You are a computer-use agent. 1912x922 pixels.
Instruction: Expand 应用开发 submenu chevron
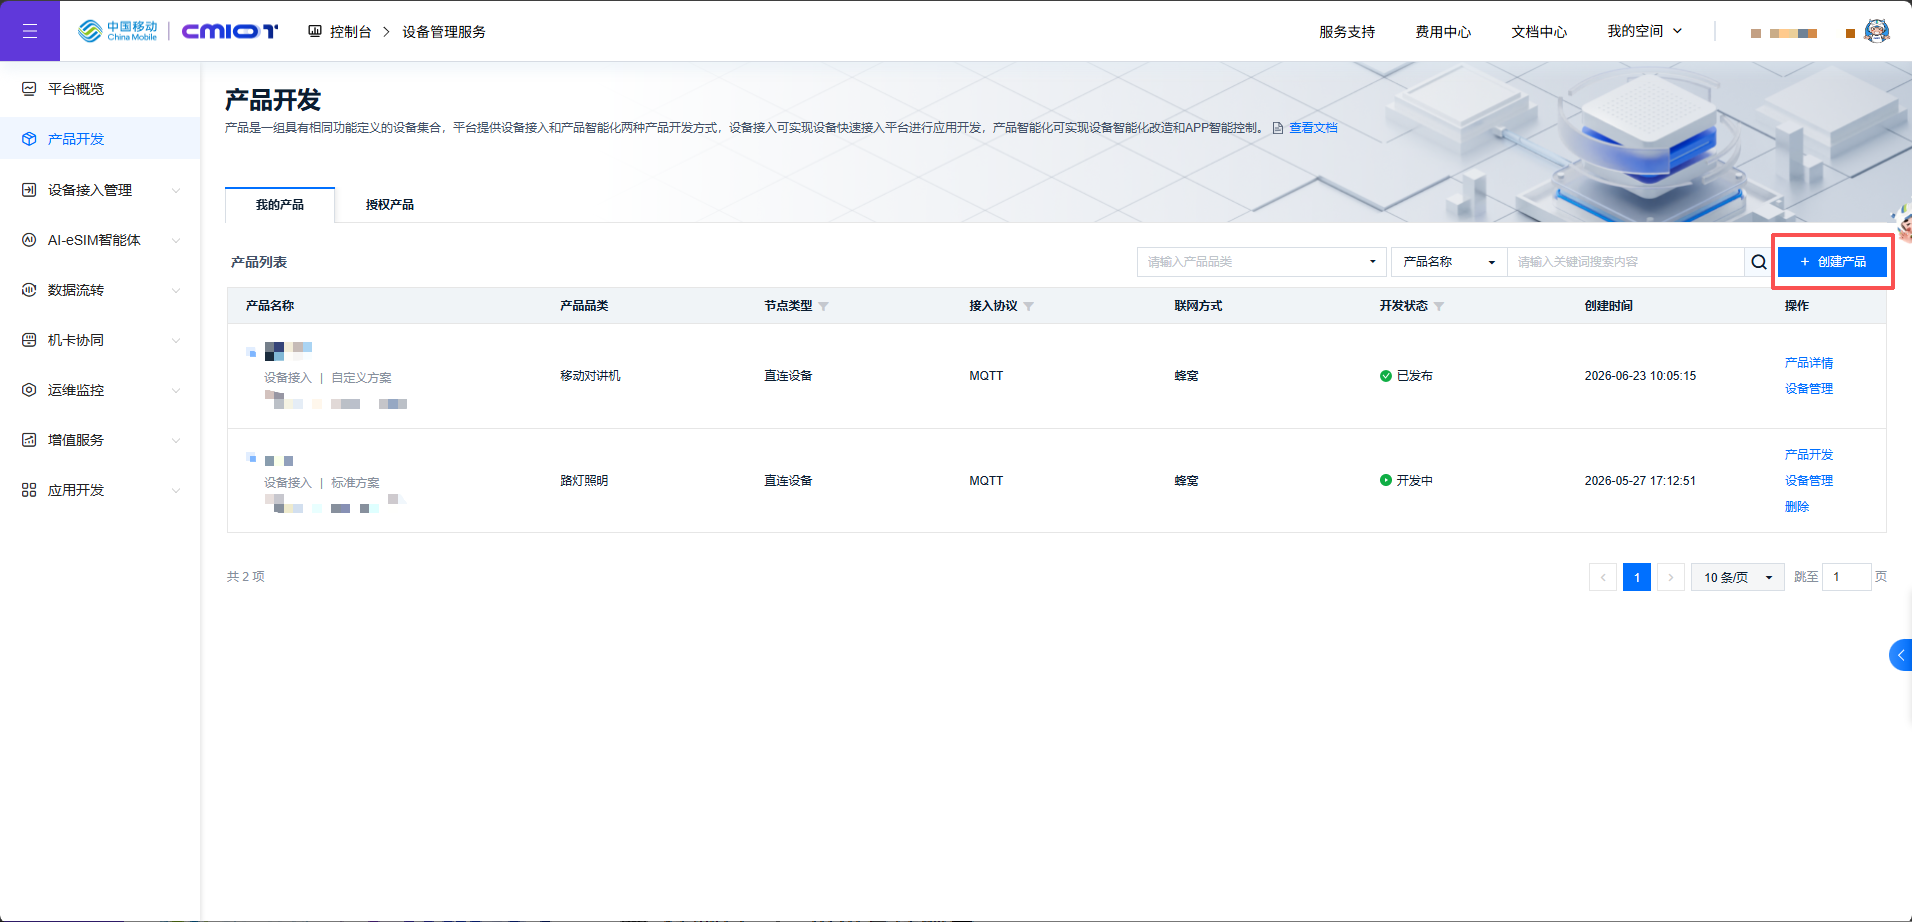pyautogui.click(x=176, y=490)
